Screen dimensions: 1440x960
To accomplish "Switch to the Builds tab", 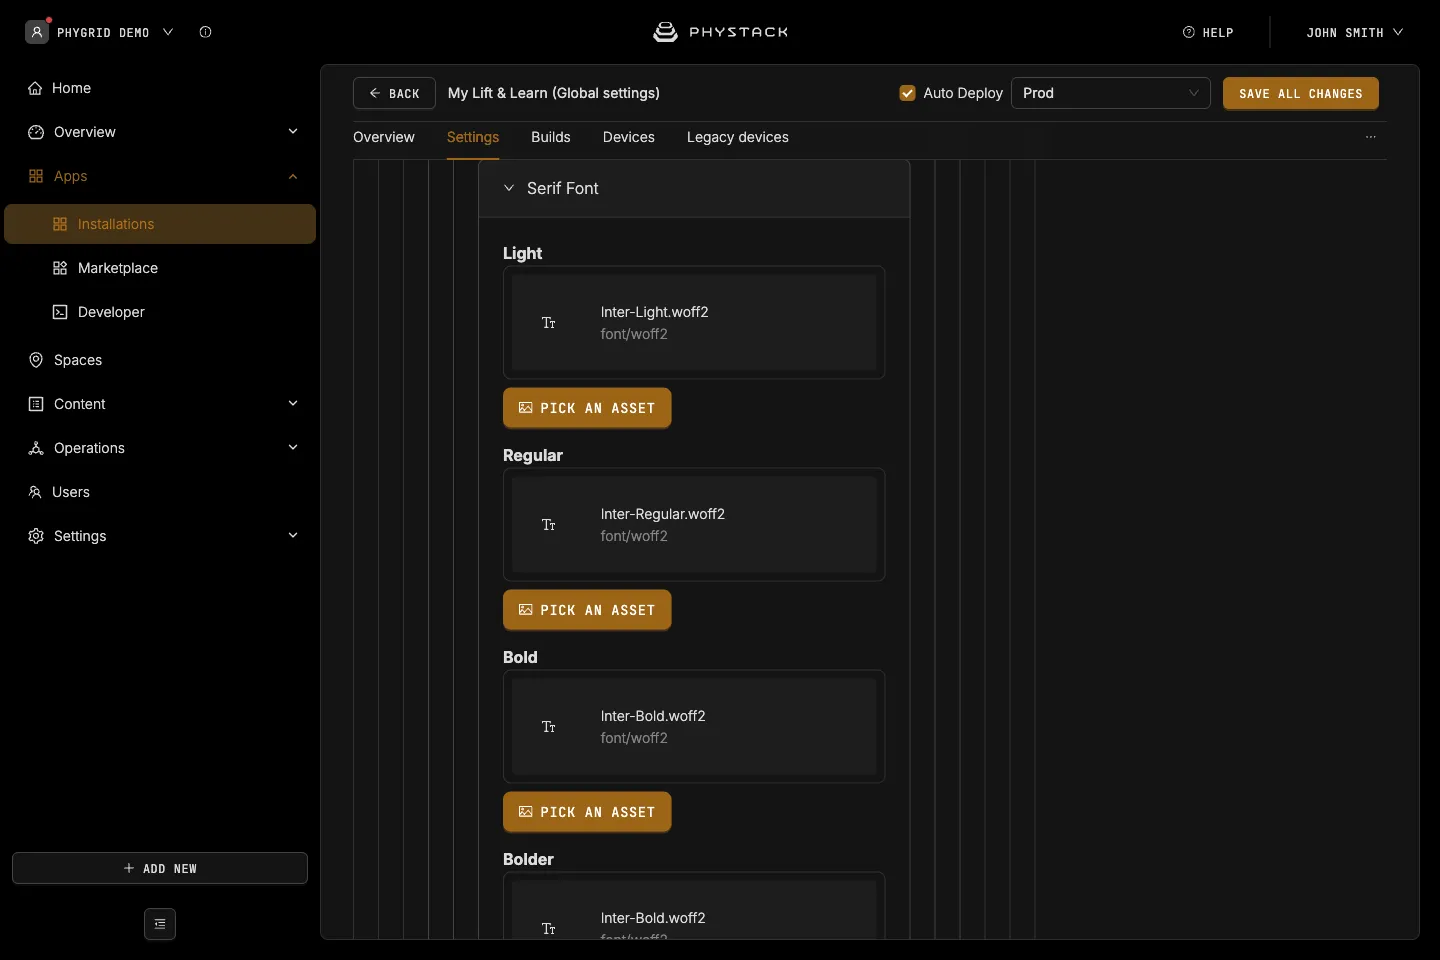I will (x=551, y=137).
